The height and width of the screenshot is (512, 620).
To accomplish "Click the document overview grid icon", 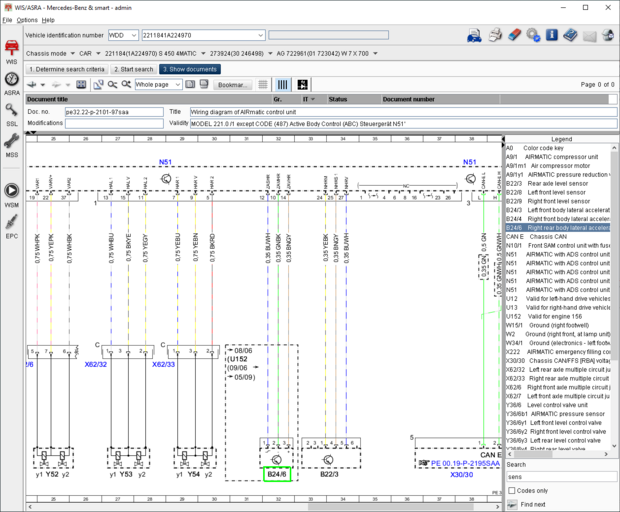I will (x=81, y=85).
